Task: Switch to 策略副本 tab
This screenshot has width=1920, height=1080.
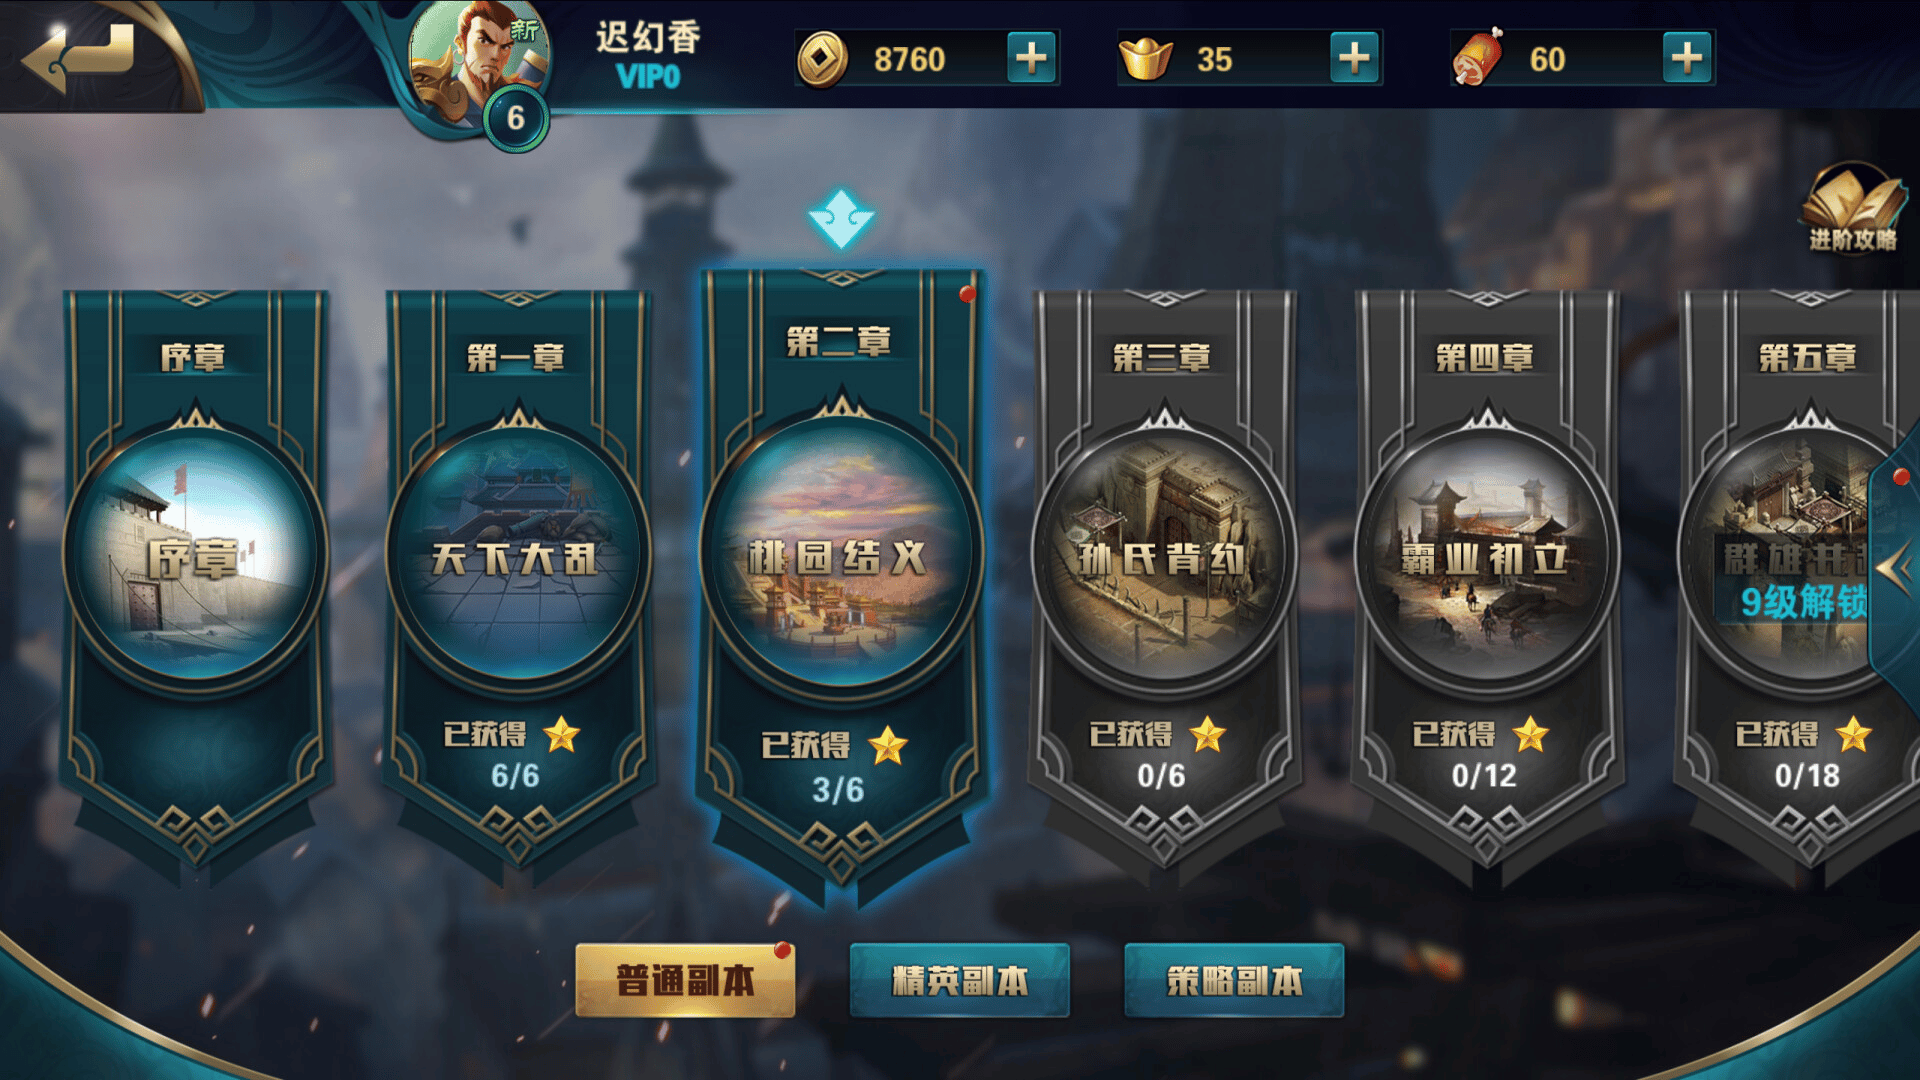Action: 1234,980
